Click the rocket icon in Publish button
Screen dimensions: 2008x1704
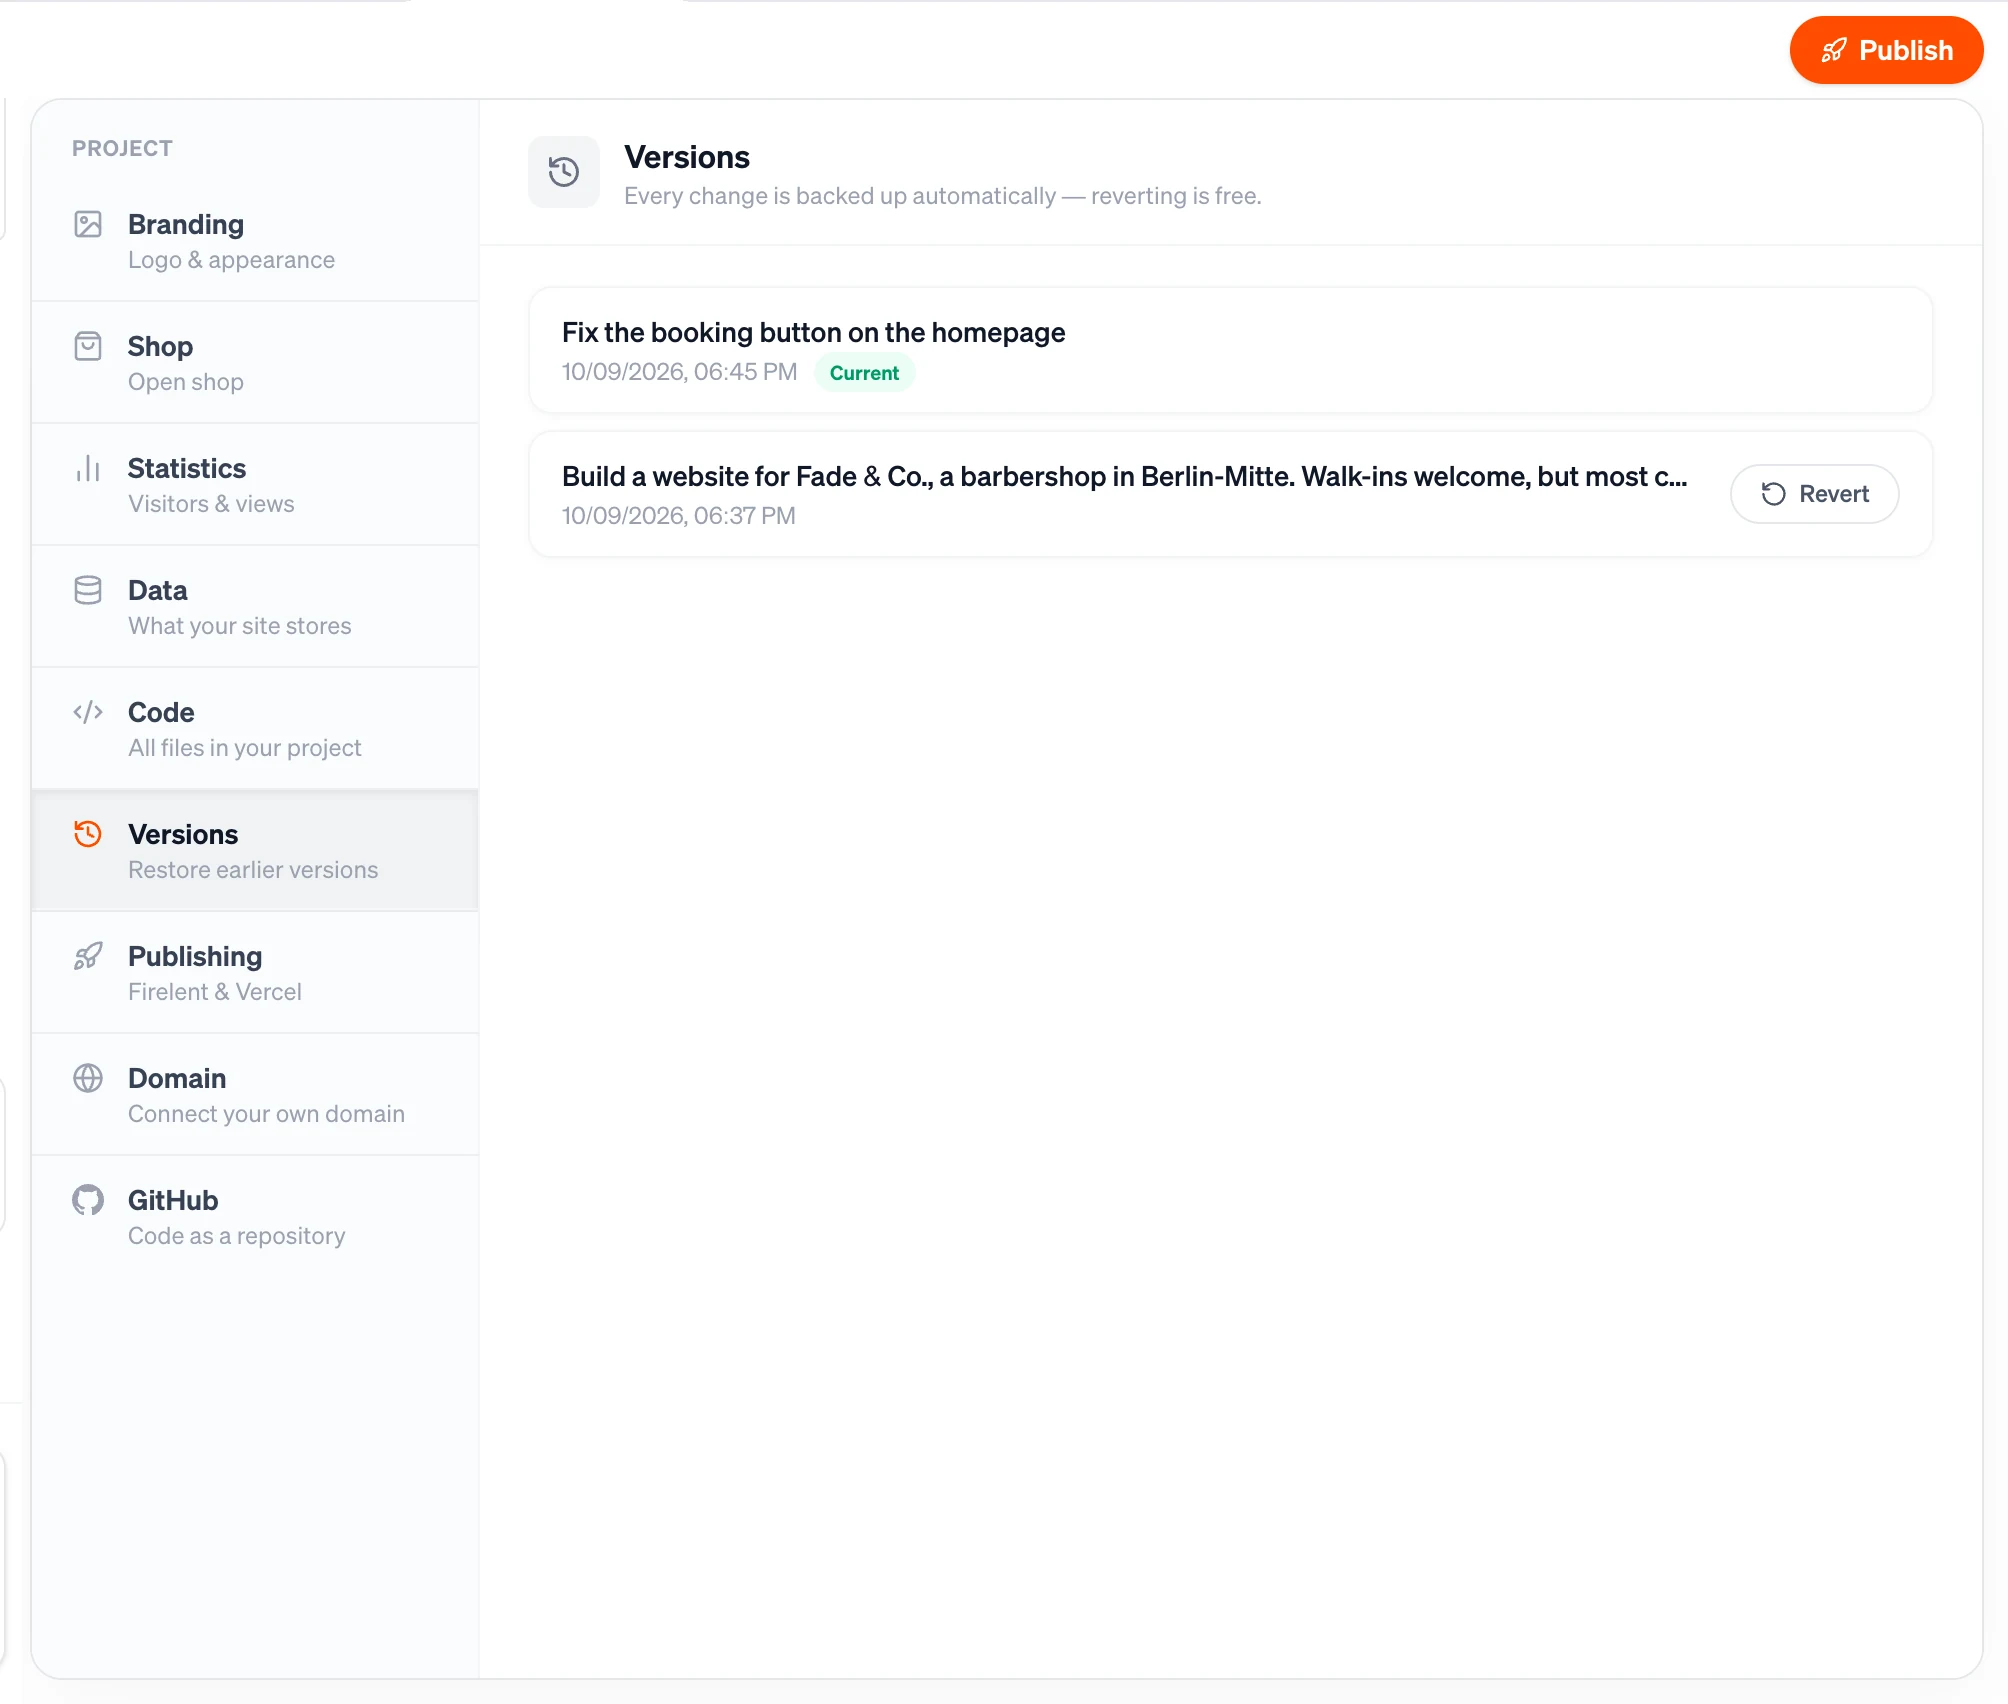click(1834, 50)
